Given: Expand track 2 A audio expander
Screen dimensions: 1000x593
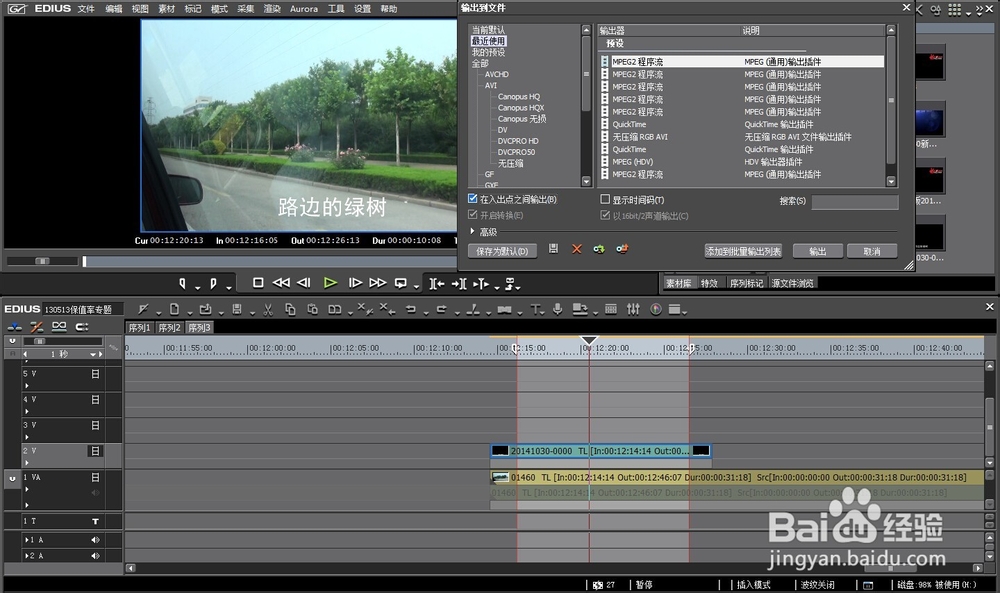Looking at the screenshot, I should click(x=26, y=556).
